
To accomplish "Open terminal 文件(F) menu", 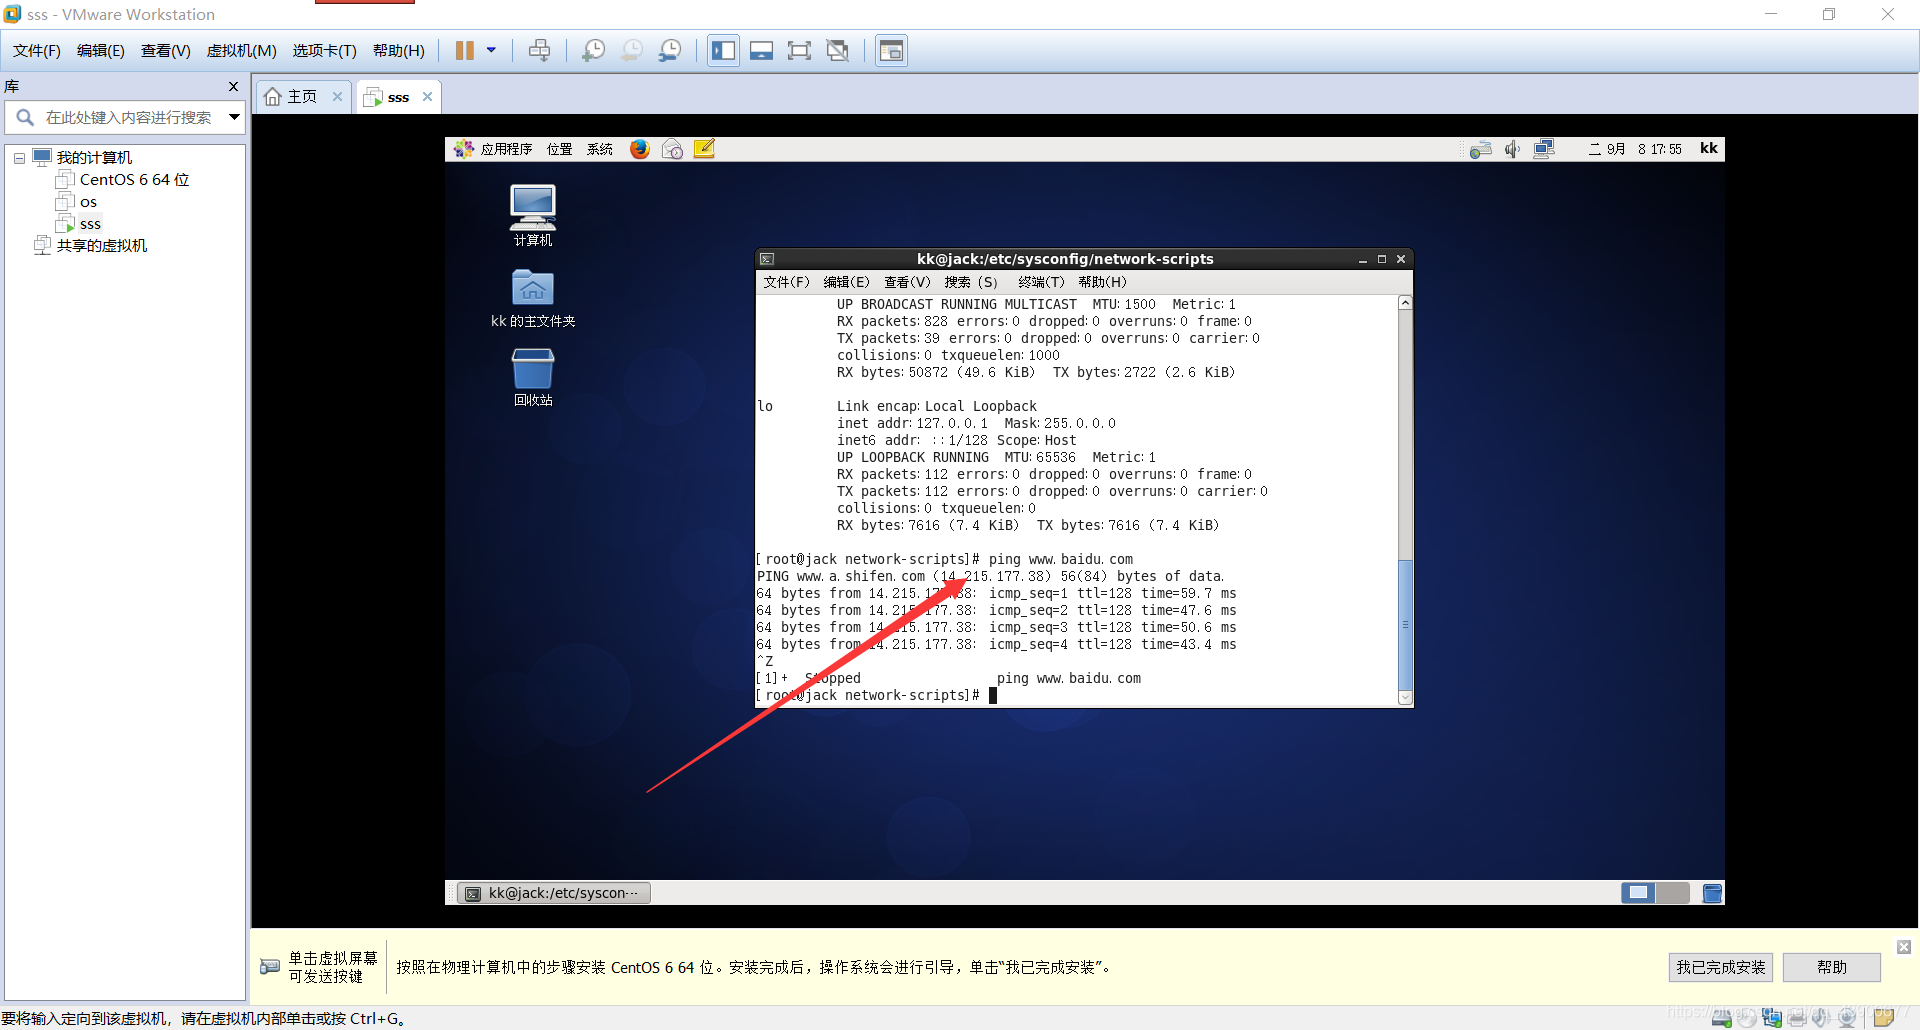I will click(x=786, y=282).
